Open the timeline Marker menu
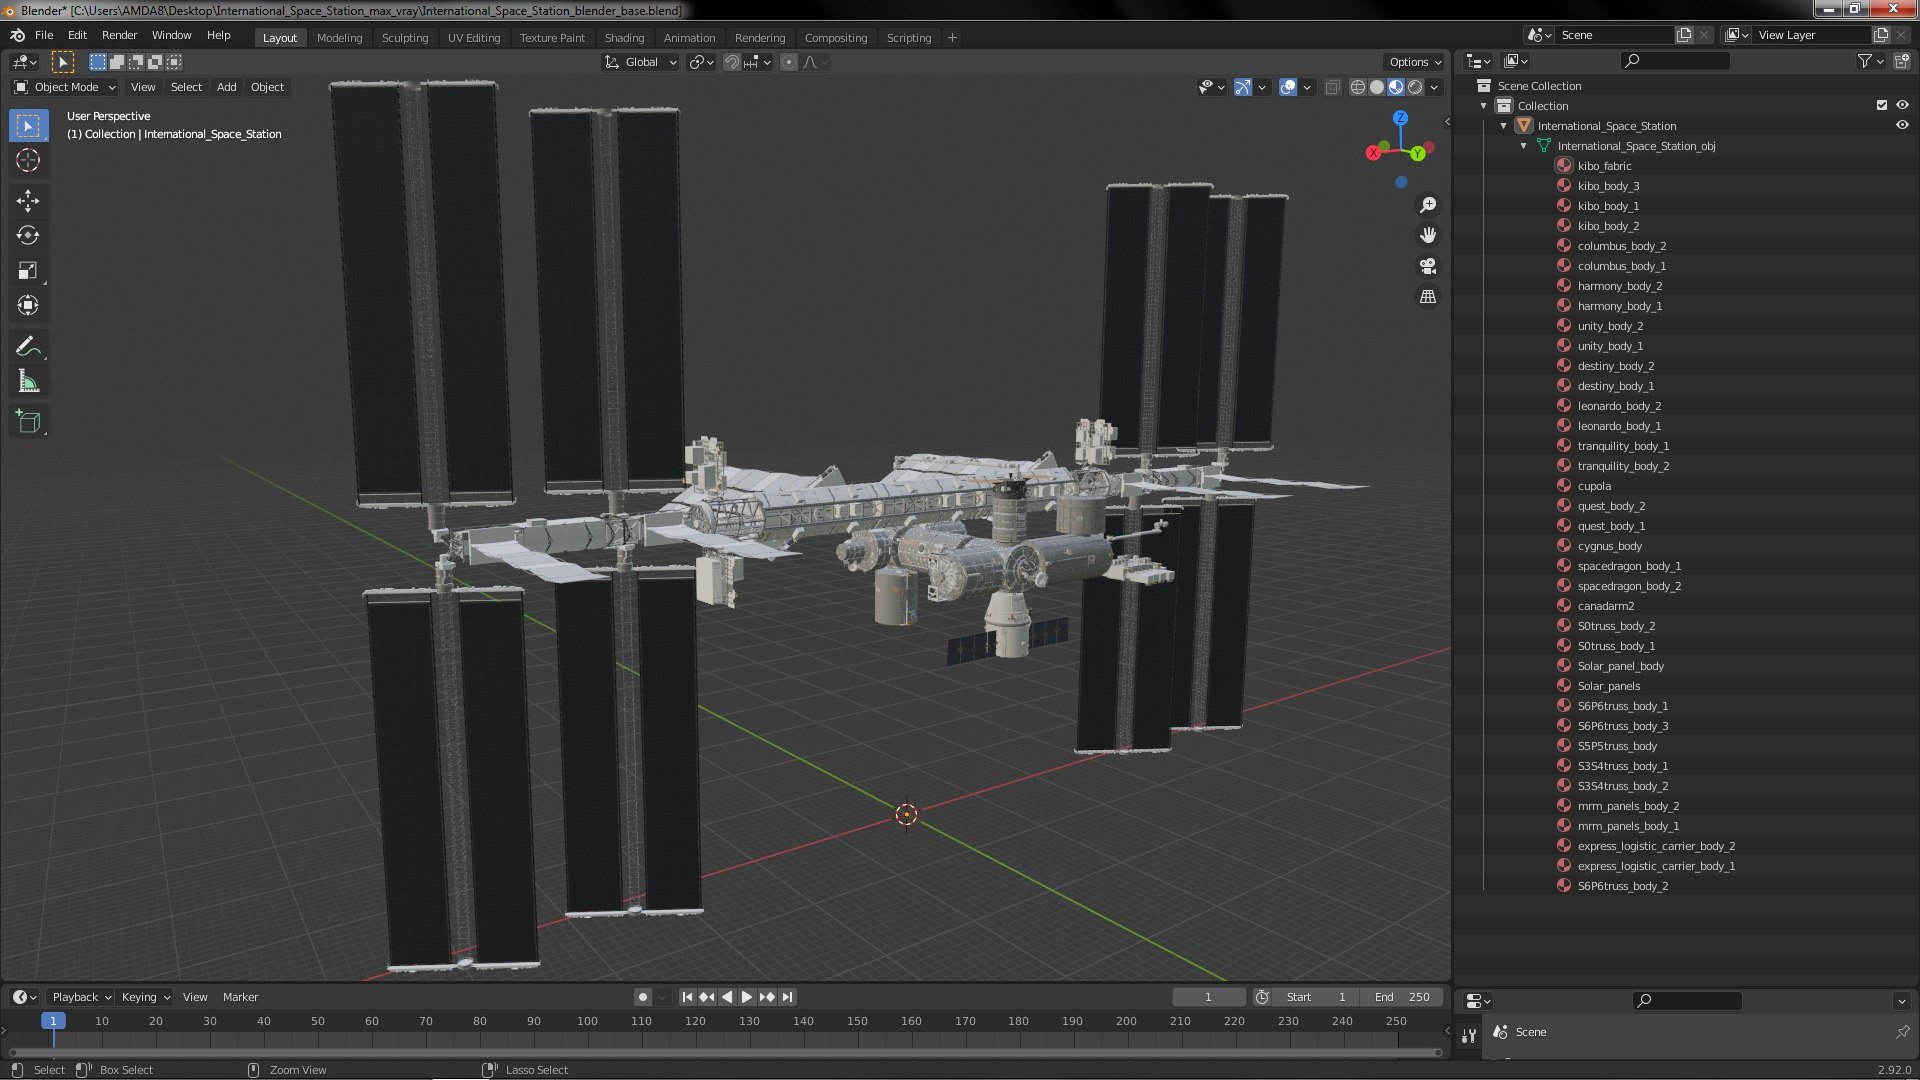The width and height of the screenshot is (1920, 1080). coord(240,997)
